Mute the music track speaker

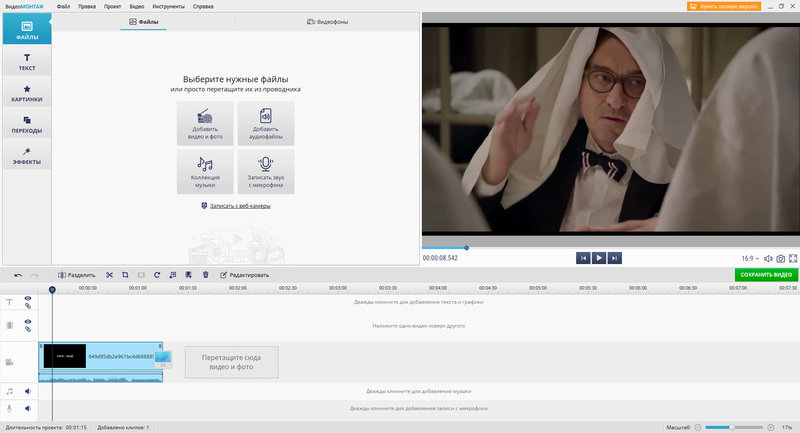[28, 391]
